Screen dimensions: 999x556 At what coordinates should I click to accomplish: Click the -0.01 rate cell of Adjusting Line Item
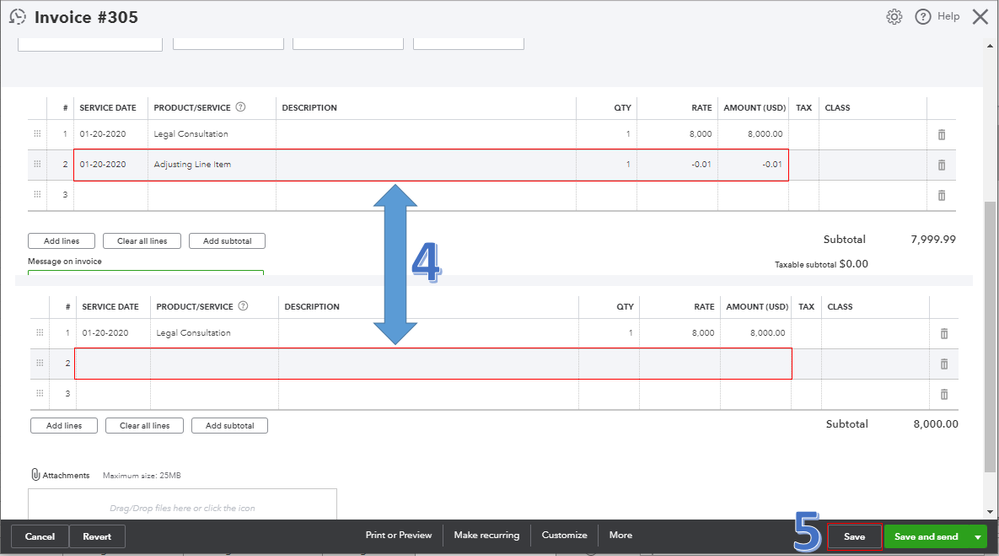[x=677, y=164]
